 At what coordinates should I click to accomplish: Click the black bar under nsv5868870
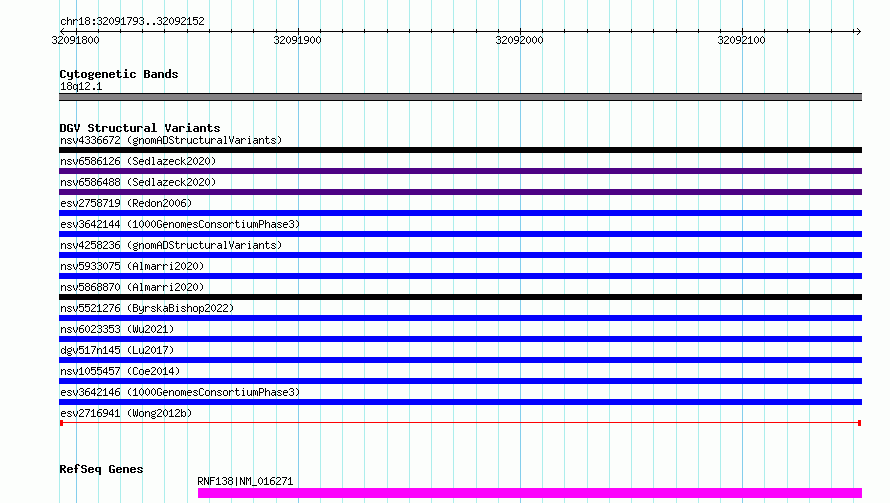(460, 297)
